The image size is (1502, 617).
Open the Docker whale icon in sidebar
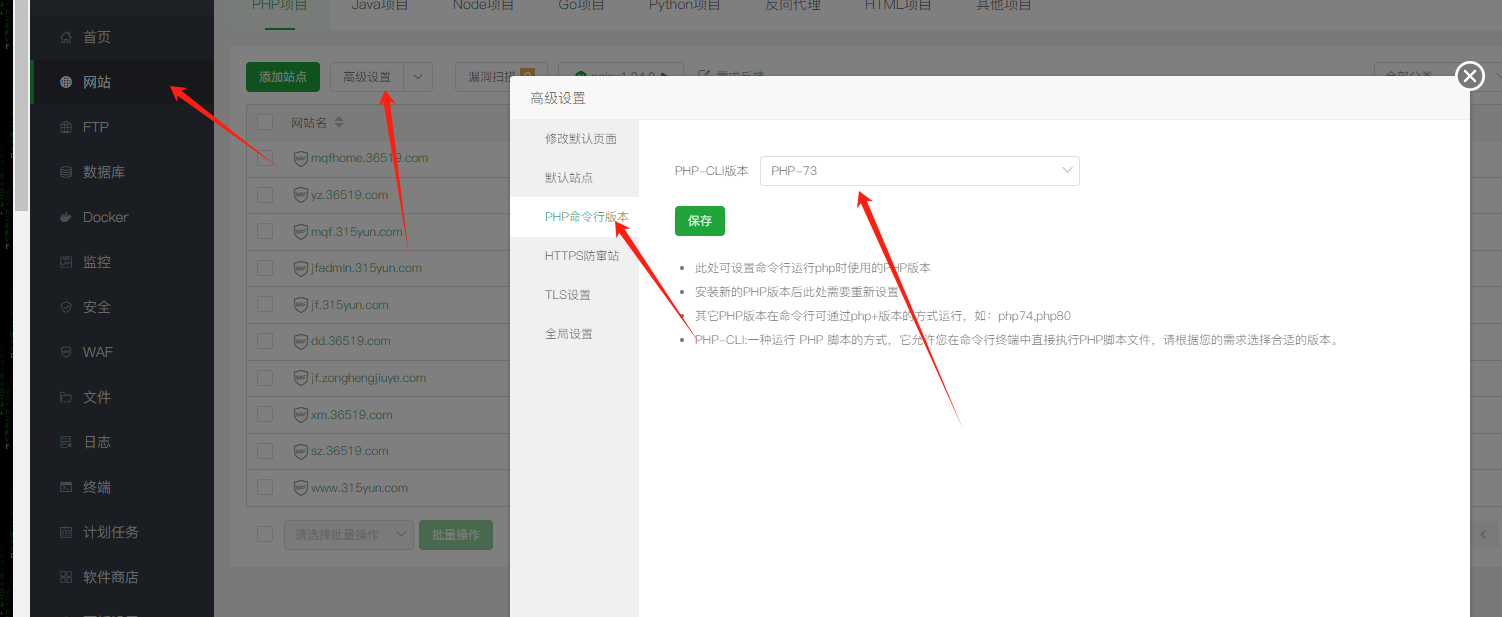[x=66, y=217]
